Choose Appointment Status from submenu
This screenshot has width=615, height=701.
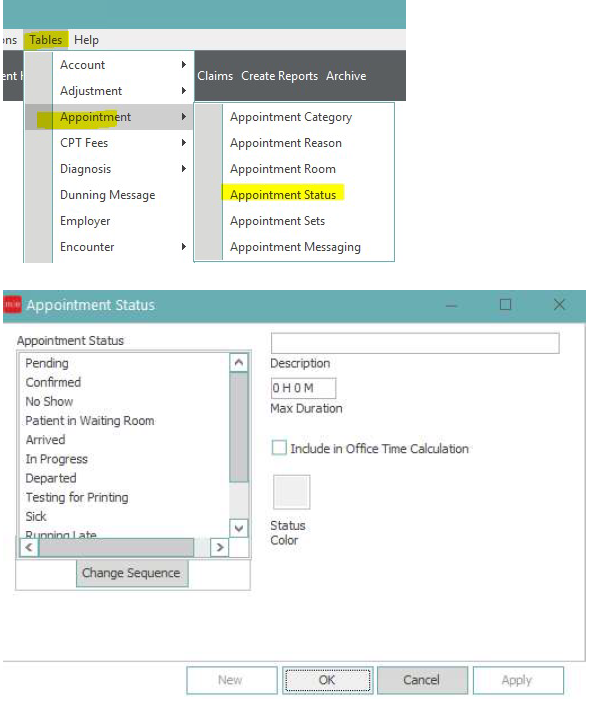(283, 195)
